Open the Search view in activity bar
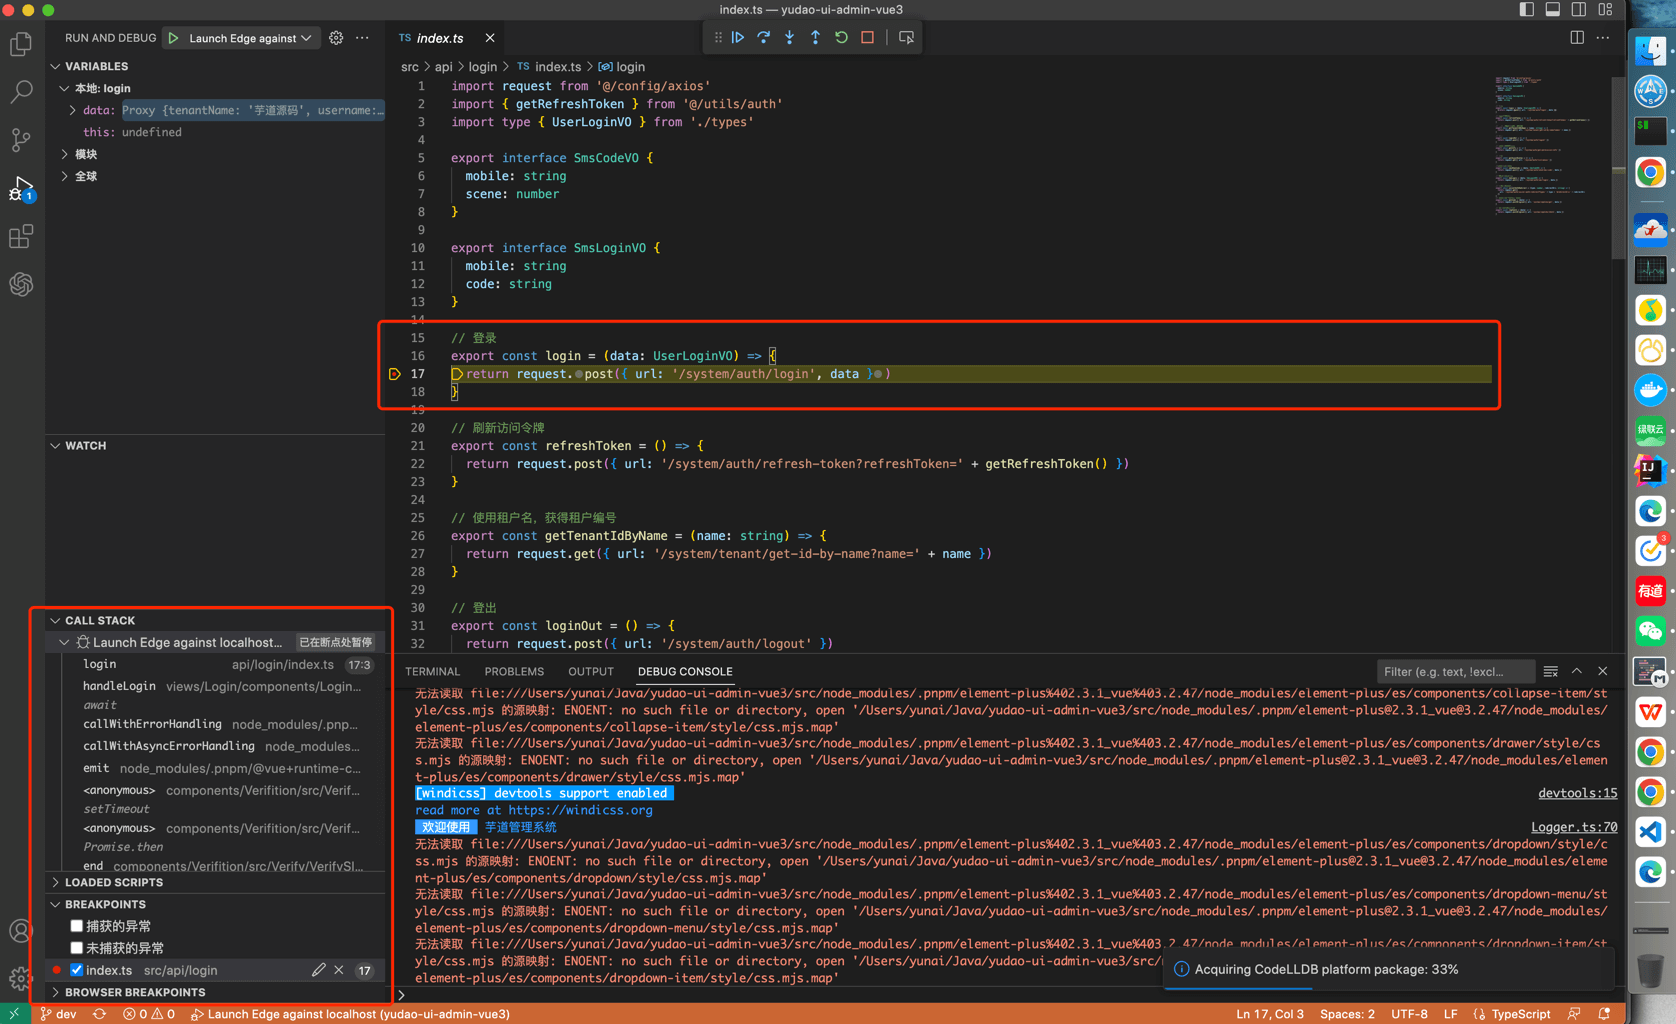1676x1024 pixels. [x=21, y=92]
